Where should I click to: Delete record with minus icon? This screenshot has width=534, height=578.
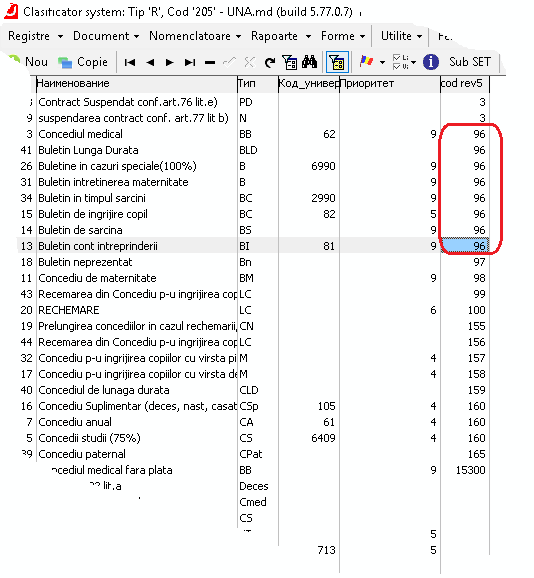pos(210,63)
